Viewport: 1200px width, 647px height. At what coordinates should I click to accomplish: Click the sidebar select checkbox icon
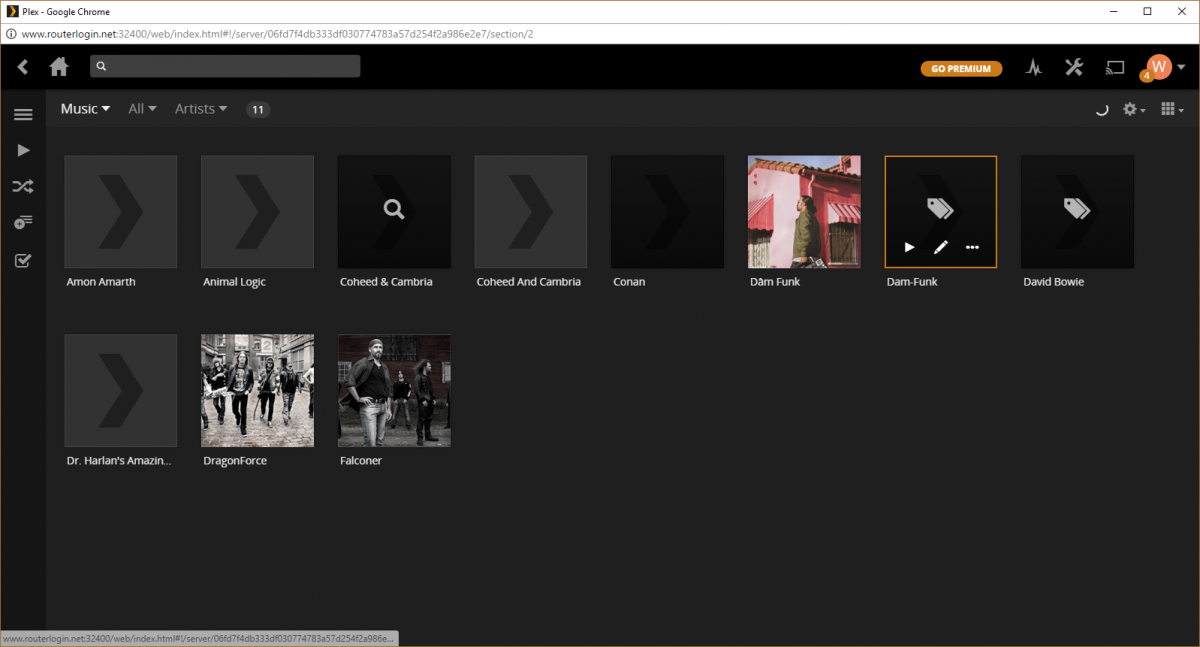tap(23, 260)
